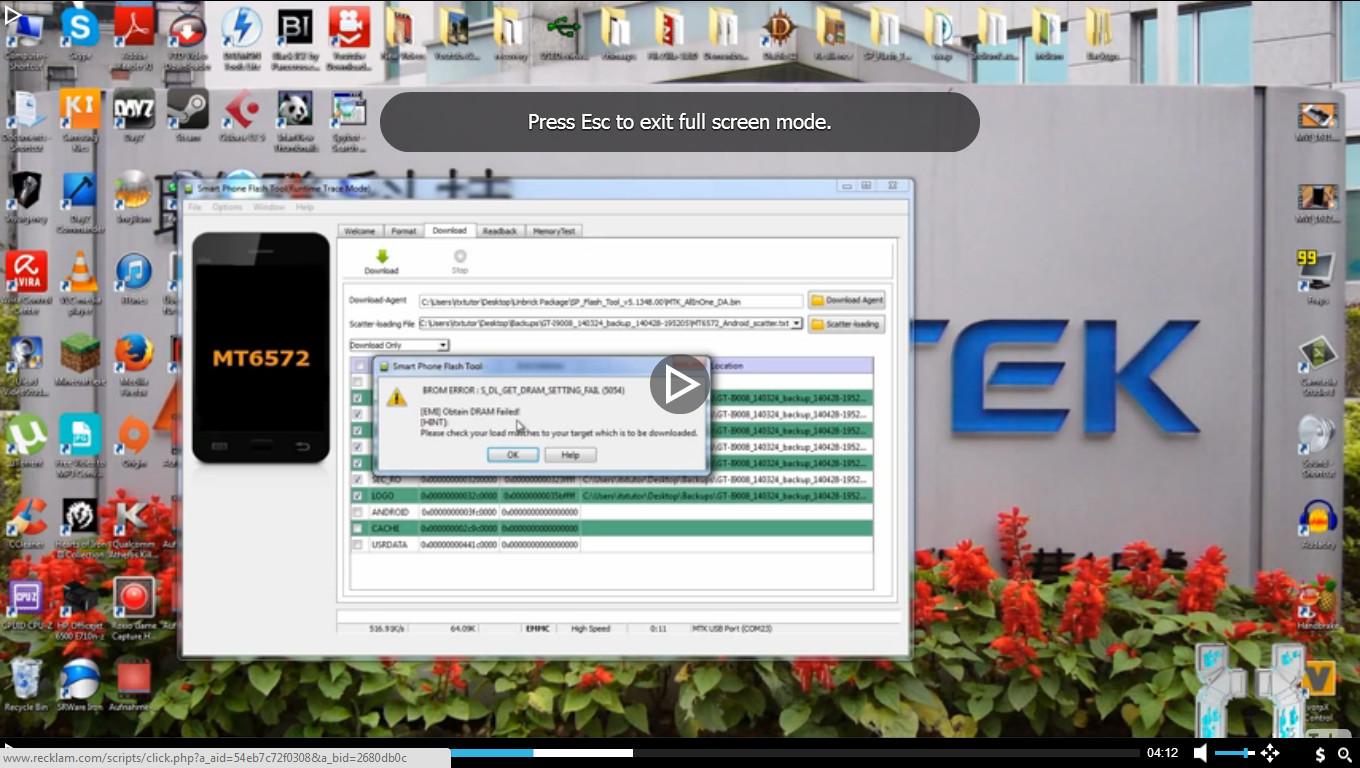The height and width of the screenshot is (768, 1360).
Task: Play the video with the center play button
Action: 680,384
